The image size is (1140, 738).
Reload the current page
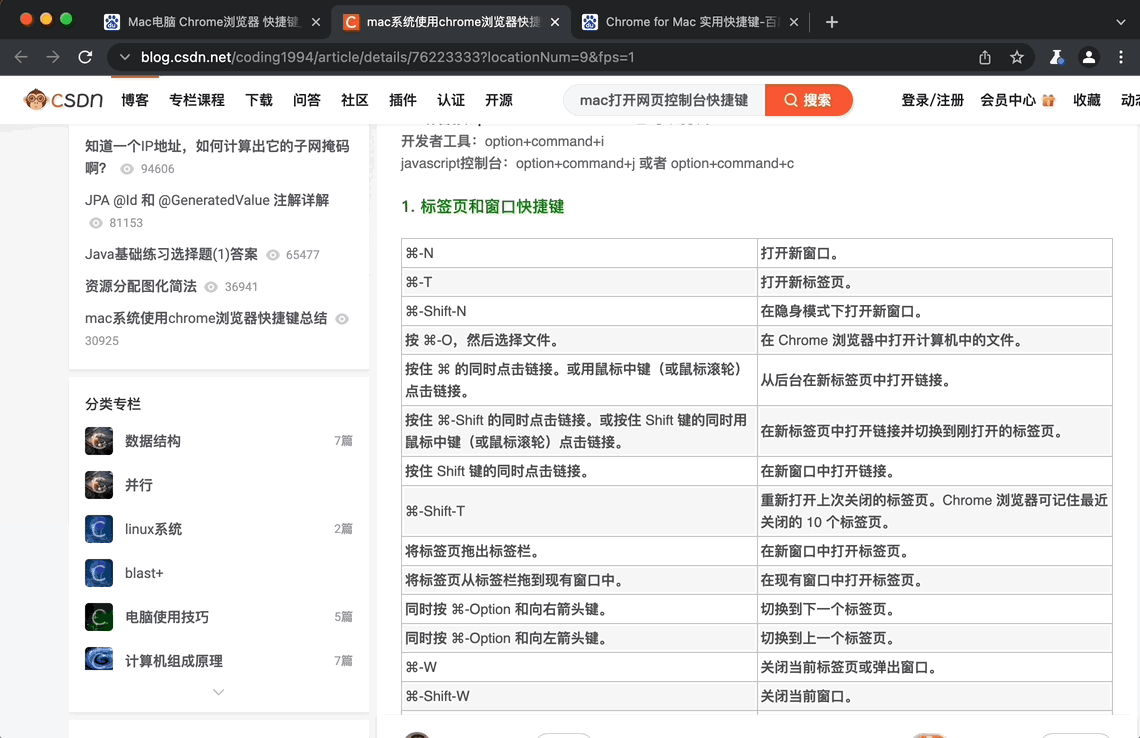pyautogui.click(x=85, y=57)
